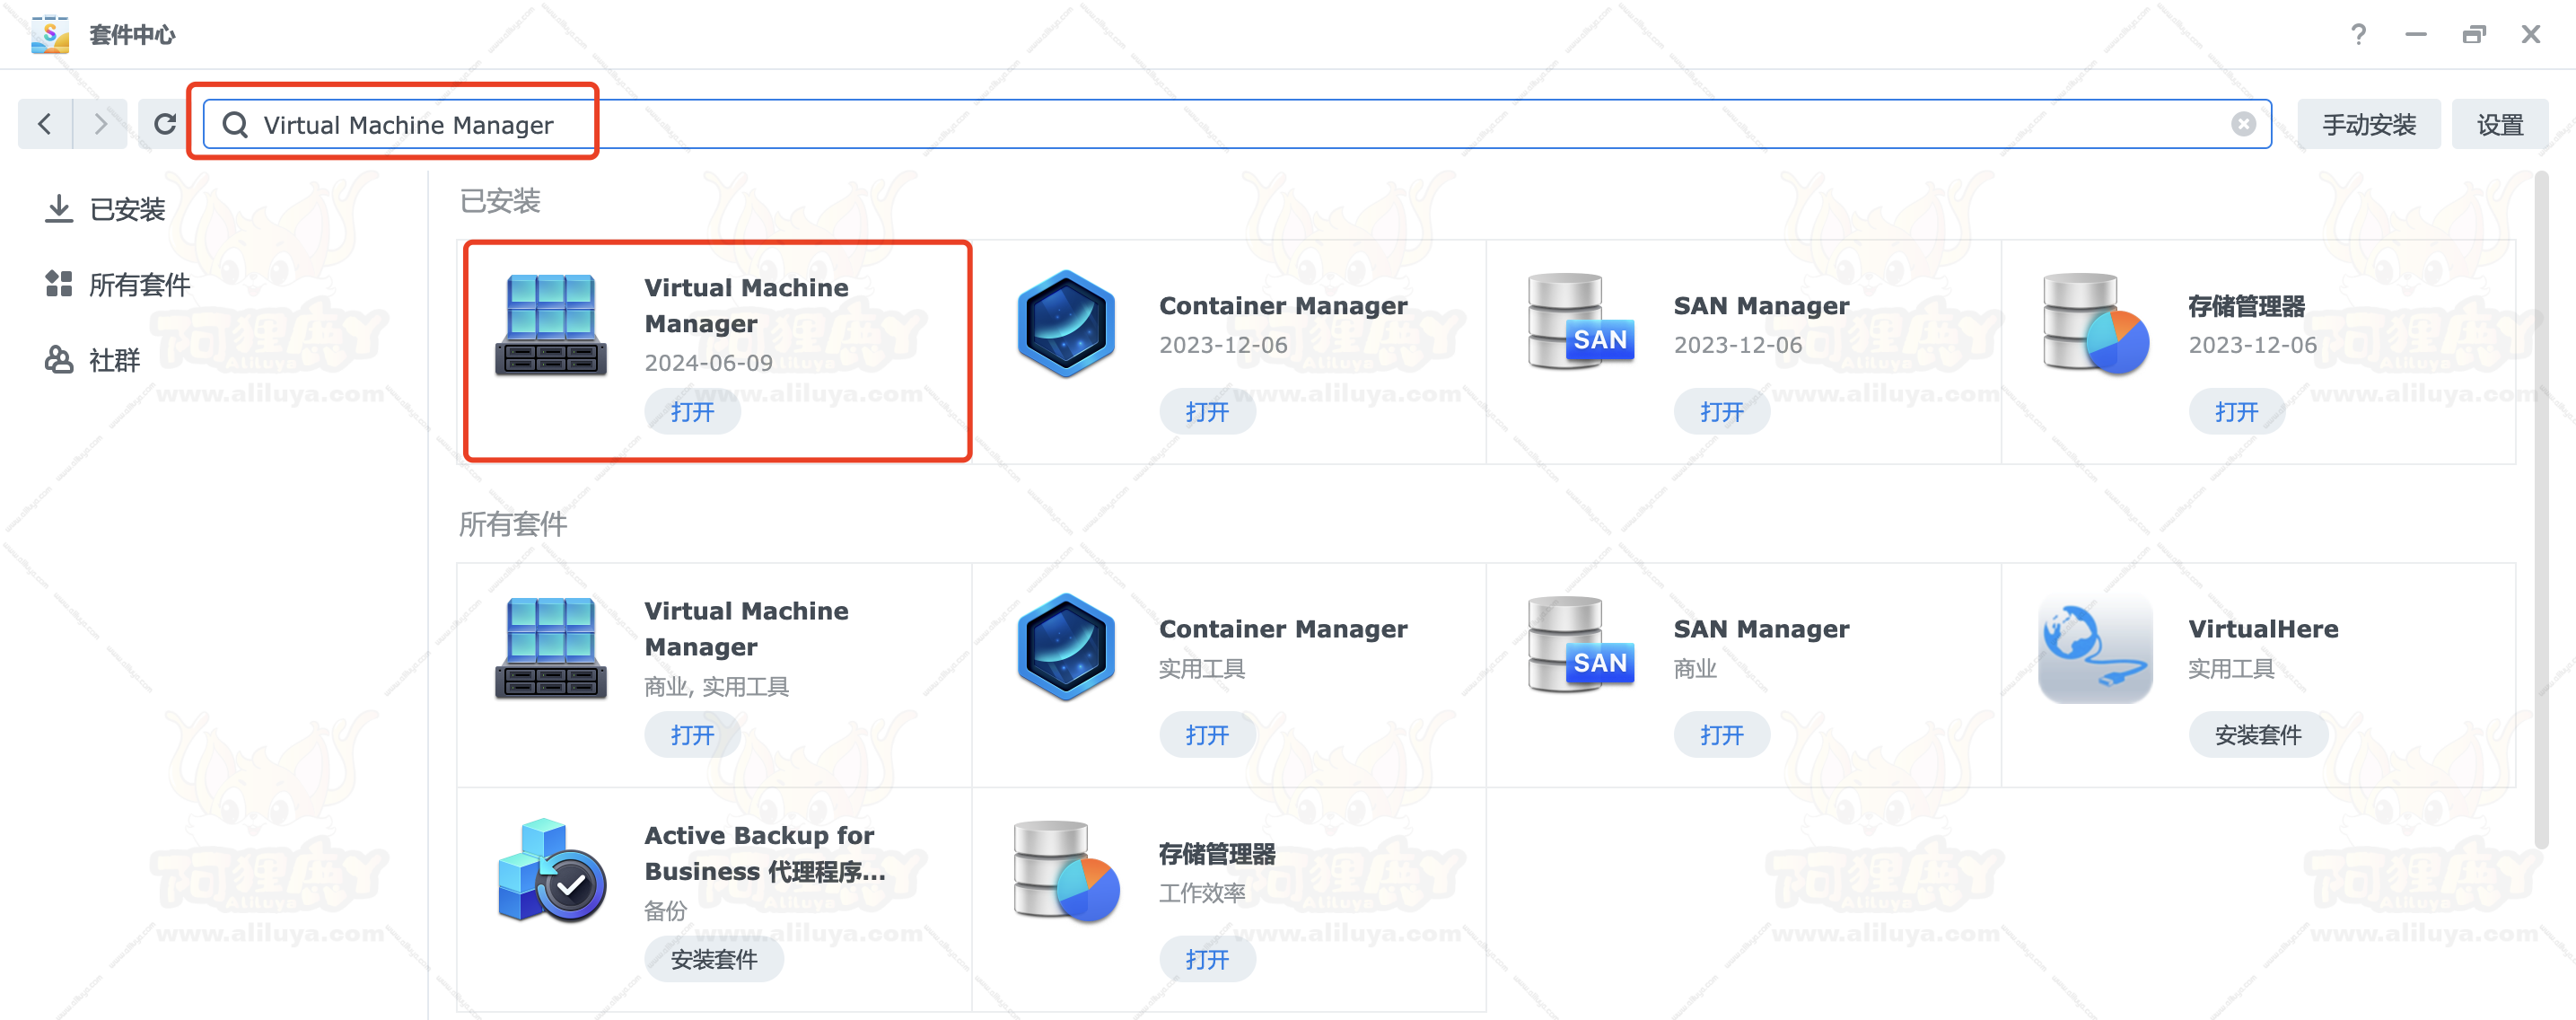The height and width of the screenshot is (1020, 2576).
Task: Click the 2024-06-09 date text
Action: tap(708, 362)
